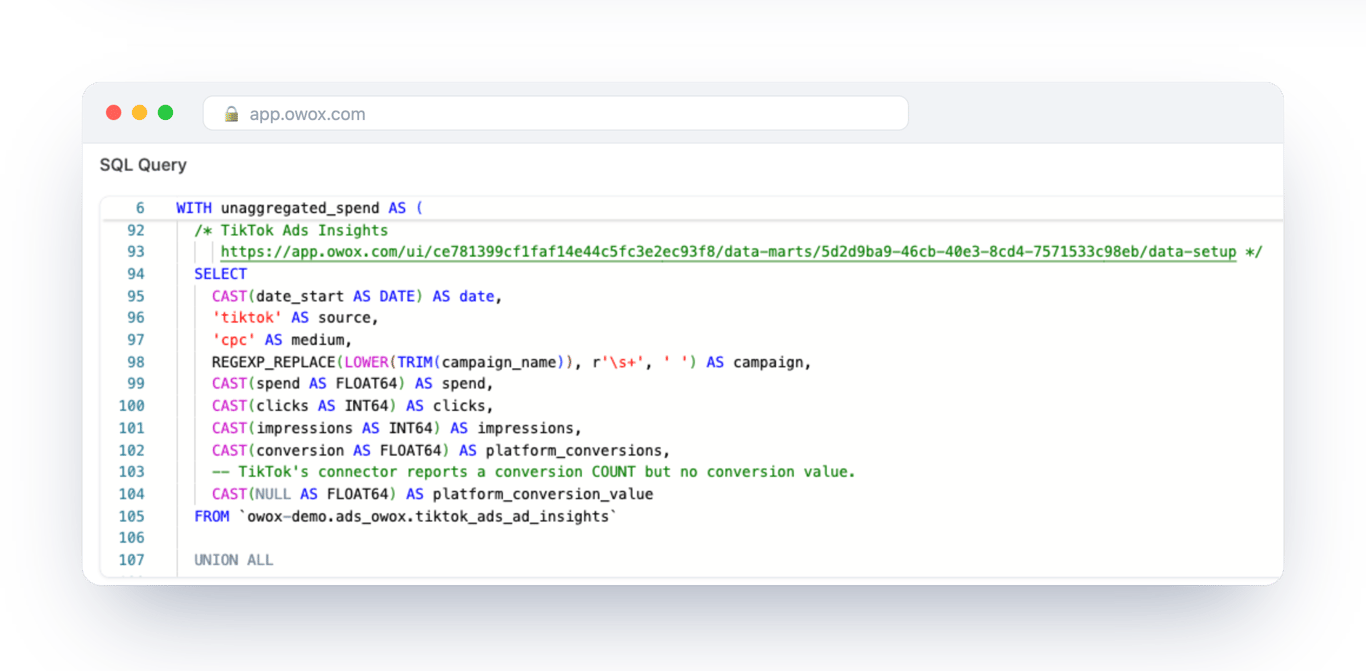Viewport: 1366px width, 671px height.
Task: Click 'WITH unaggregated_spend AS (' sticky line
Action: (300, 208)
